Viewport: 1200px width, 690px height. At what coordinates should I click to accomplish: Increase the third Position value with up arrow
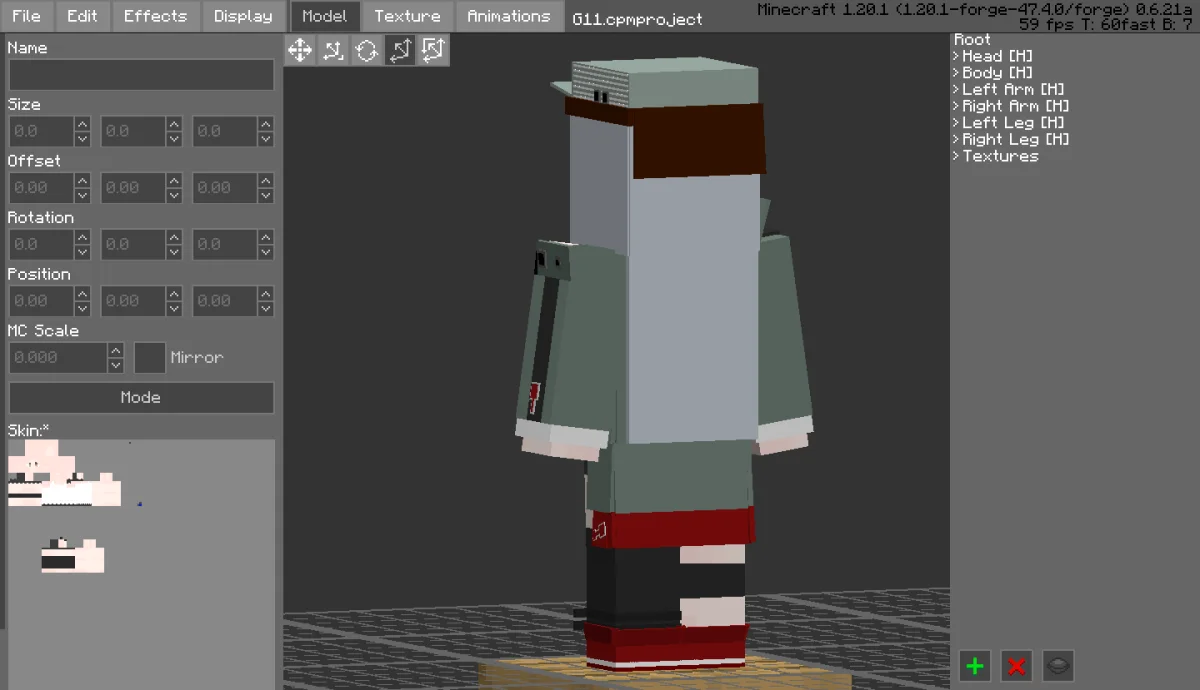point(265,294)
